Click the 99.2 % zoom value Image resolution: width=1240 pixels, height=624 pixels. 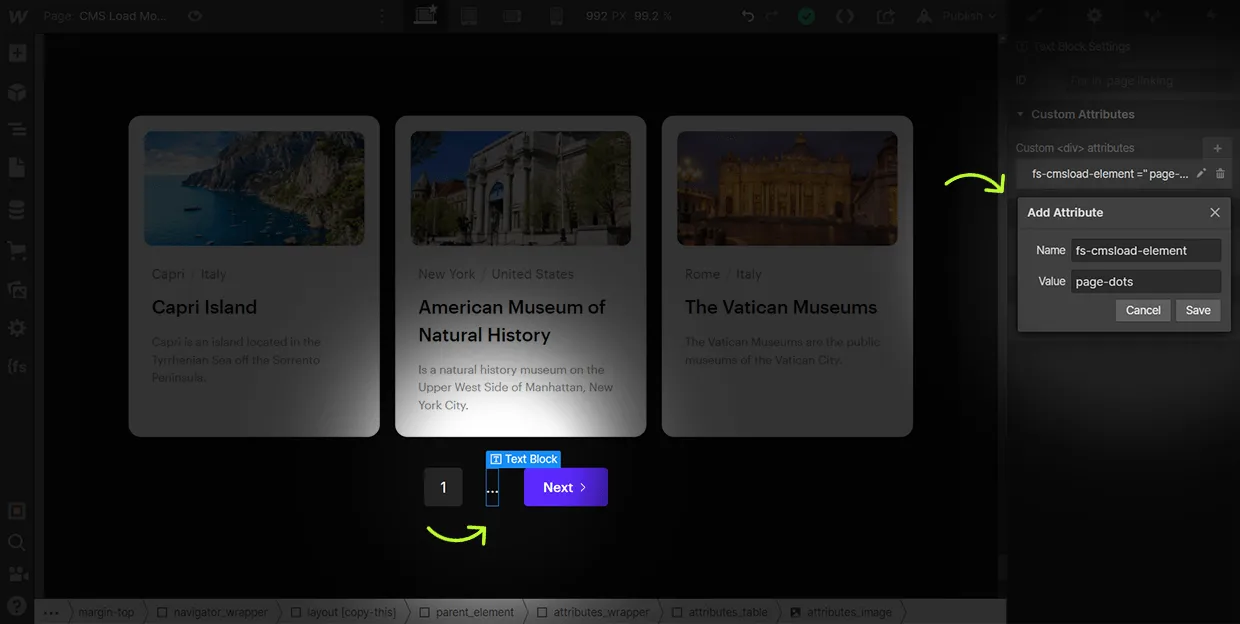pyautogui.click(x=653, y=16)
